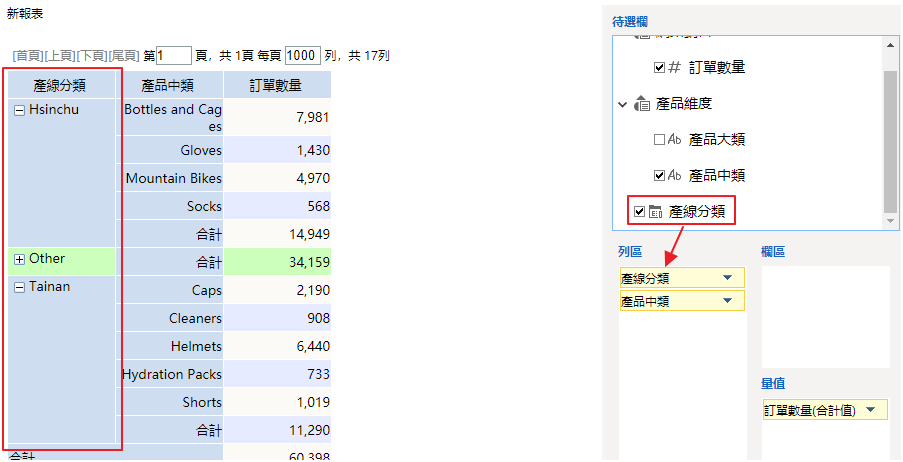
Task: Uncheck the 產品中類 checkbox
Action: pos(659,176)
